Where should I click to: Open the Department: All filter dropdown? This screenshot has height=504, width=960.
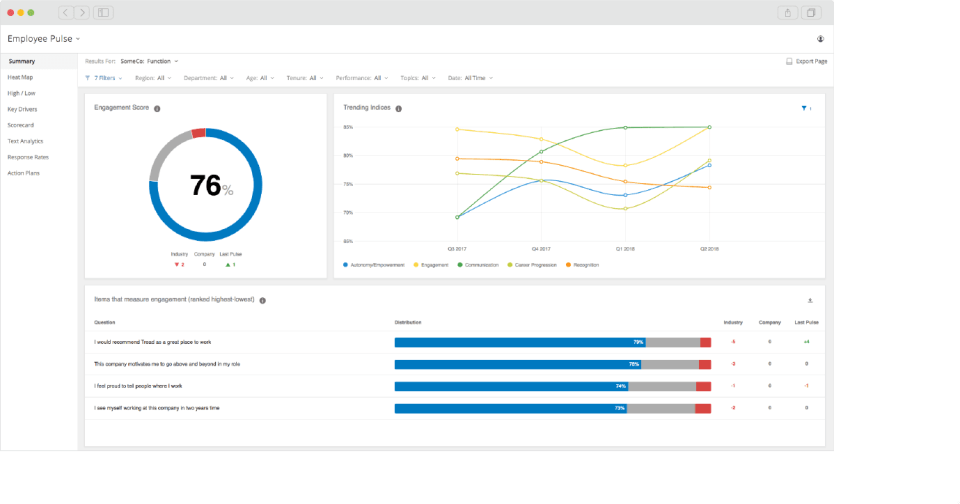coord(209,78)
